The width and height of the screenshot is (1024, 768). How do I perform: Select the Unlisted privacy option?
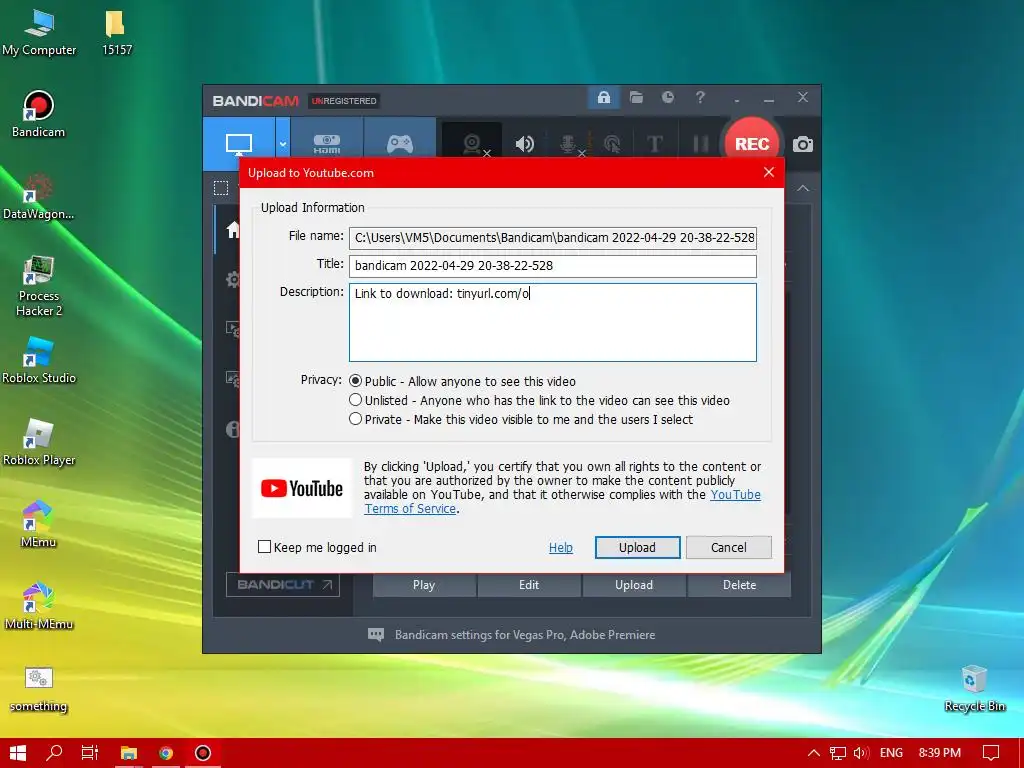pyautogui.click(x=355, y=400)
